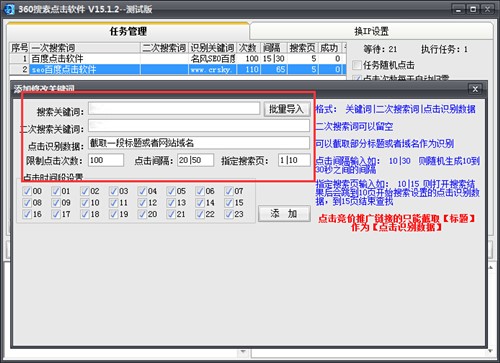Toggle the 17 hour checkbox
This screenshot has height=363, width=500.
point(56,214)
